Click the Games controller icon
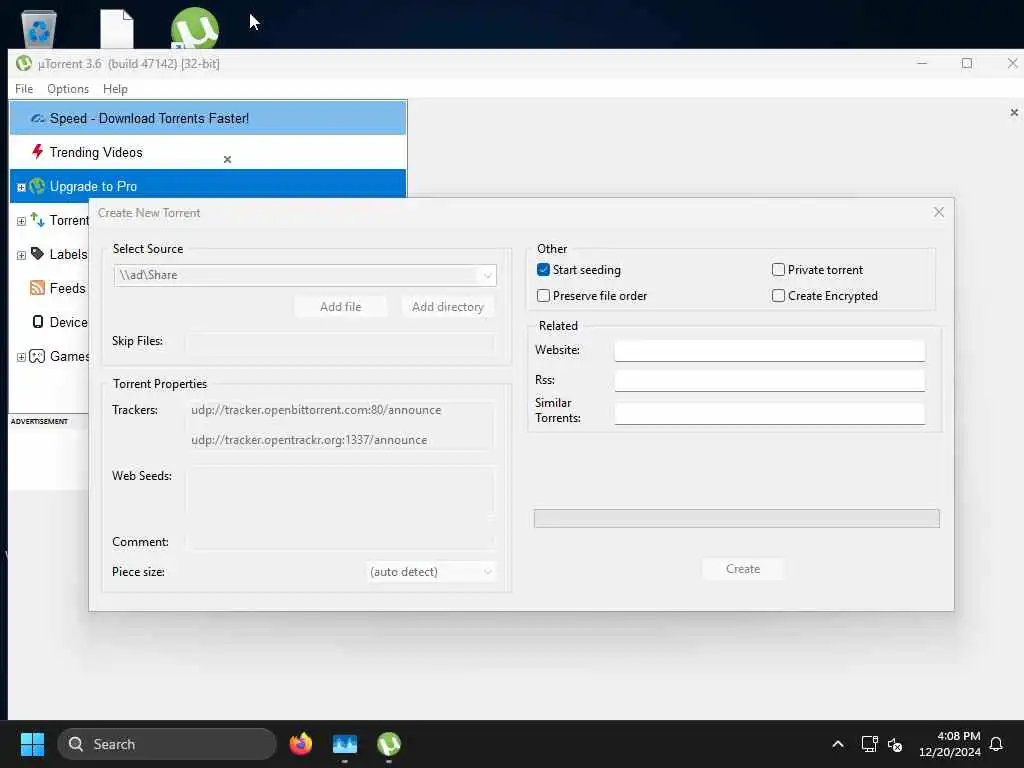Screen dimensions: 1024x768 [37, 356]
